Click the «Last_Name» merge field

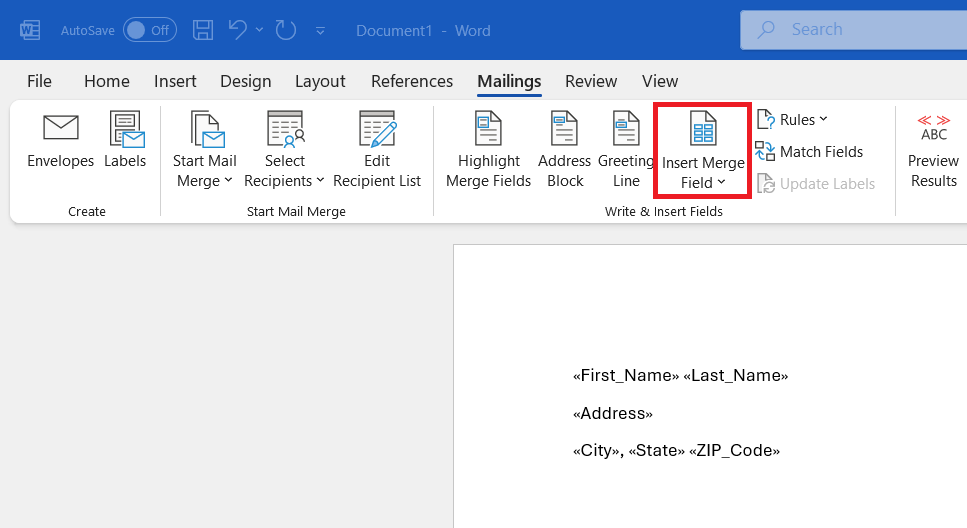tap(736, 376)
